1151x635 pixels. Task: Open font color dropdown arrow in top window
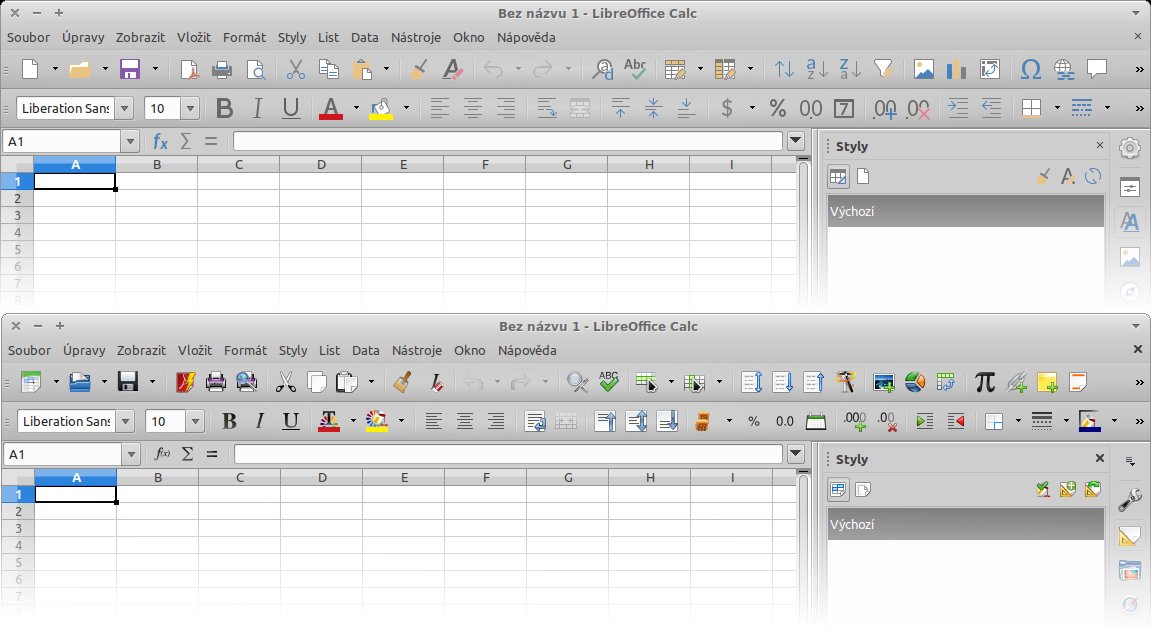356,109
